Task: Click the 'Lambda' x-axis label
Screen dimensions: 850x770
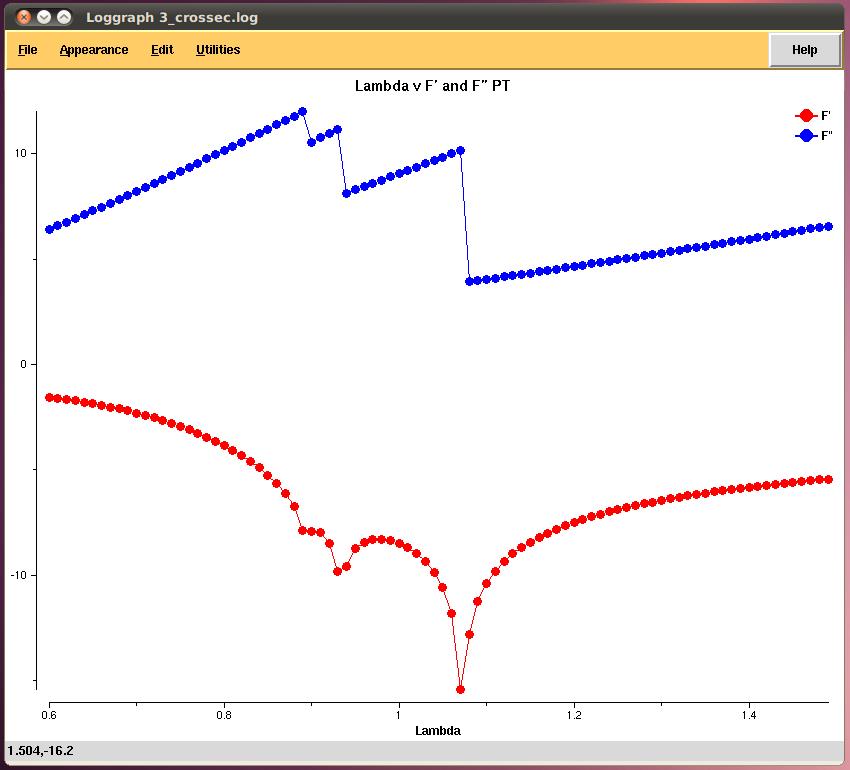Action: point(438,730)
